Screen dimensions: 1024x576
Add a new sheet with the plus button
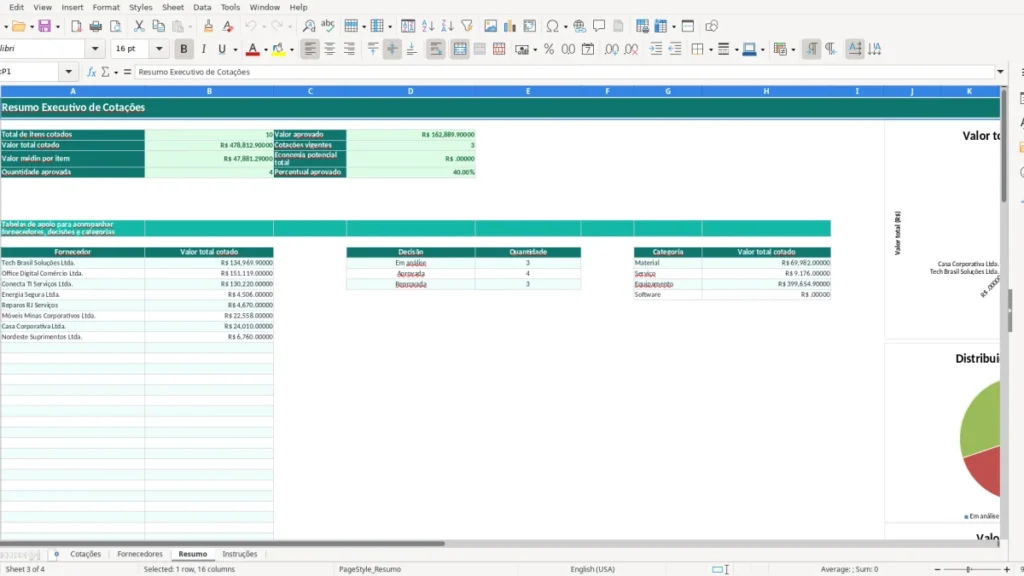coord(56,554)
